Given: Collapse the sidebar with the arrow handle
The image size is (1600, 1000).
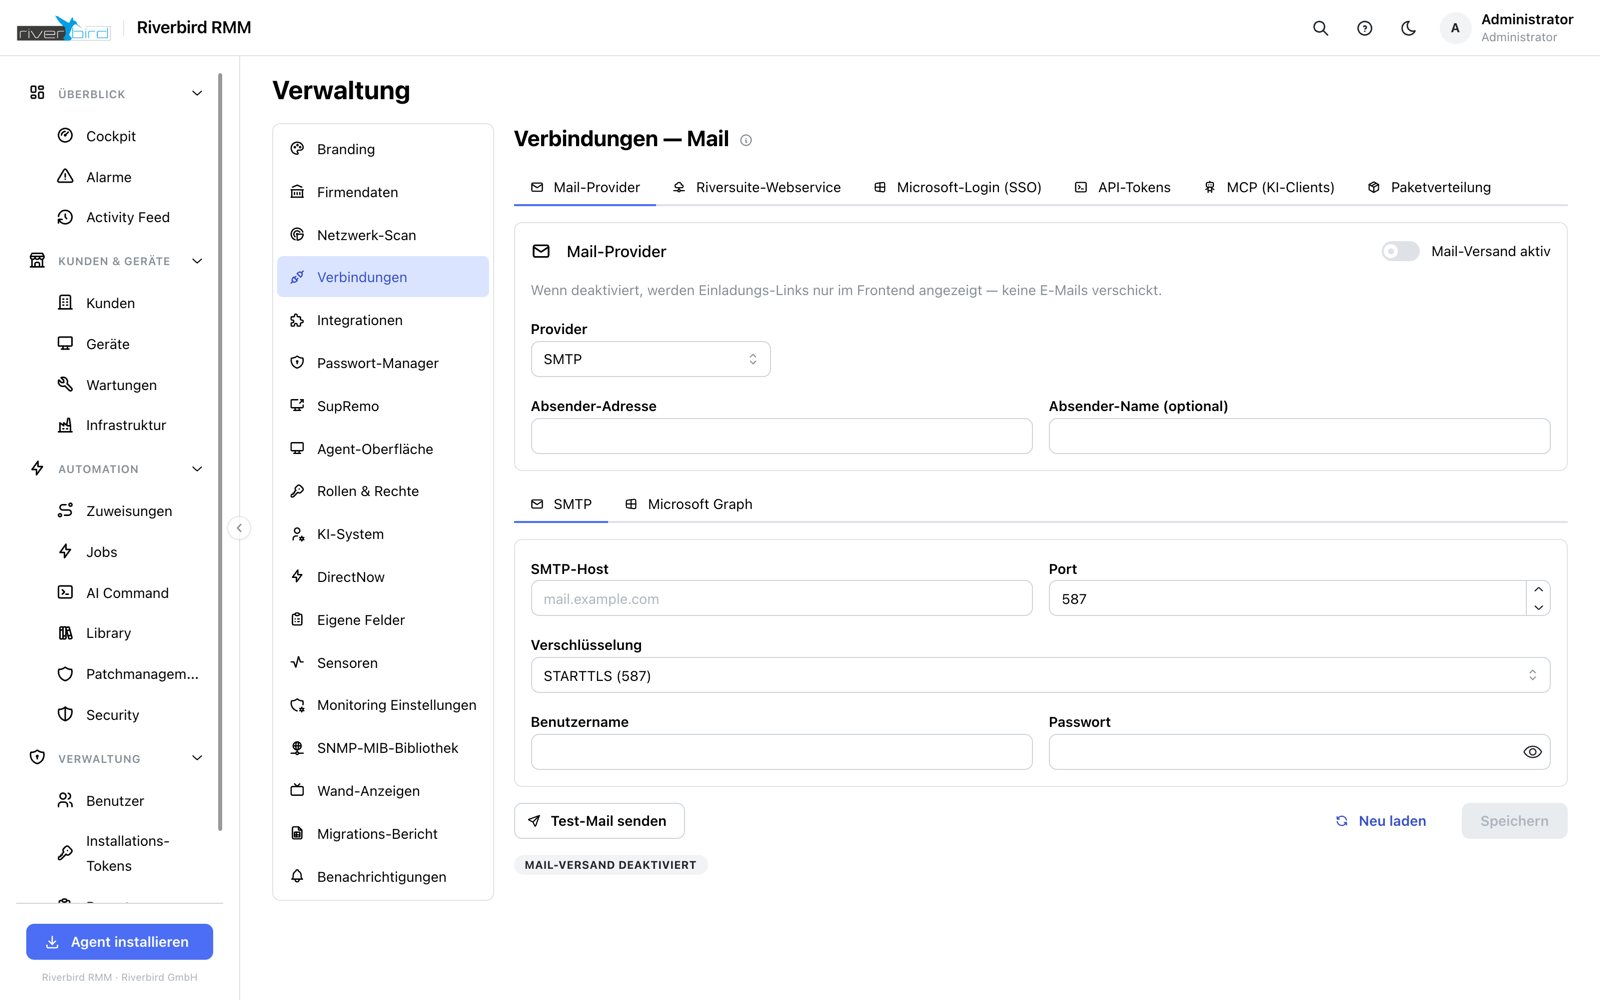Looking at the screenshot, I should [x=239, y=528].
